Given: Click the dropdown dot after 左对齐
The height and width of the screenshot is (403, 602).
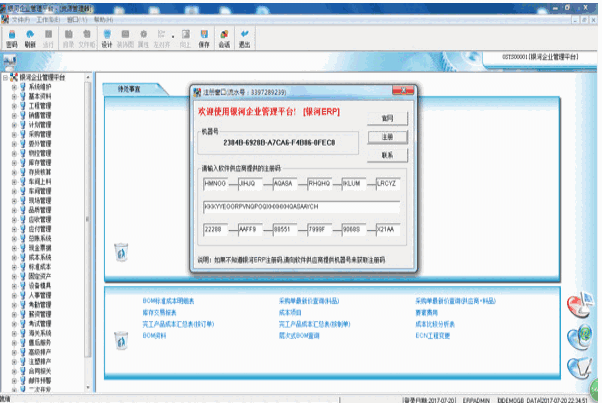Looking at the screenshot, I should point(173,37).
